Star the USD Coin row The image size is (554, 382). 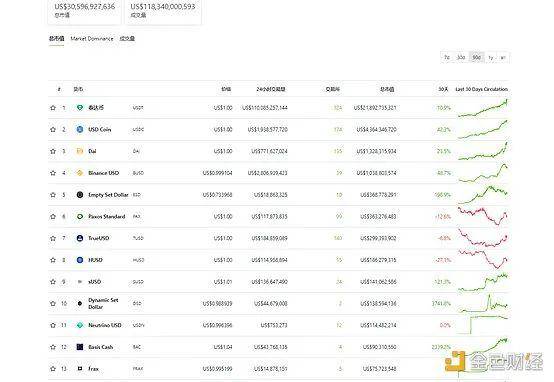click(x=53, y=129)
